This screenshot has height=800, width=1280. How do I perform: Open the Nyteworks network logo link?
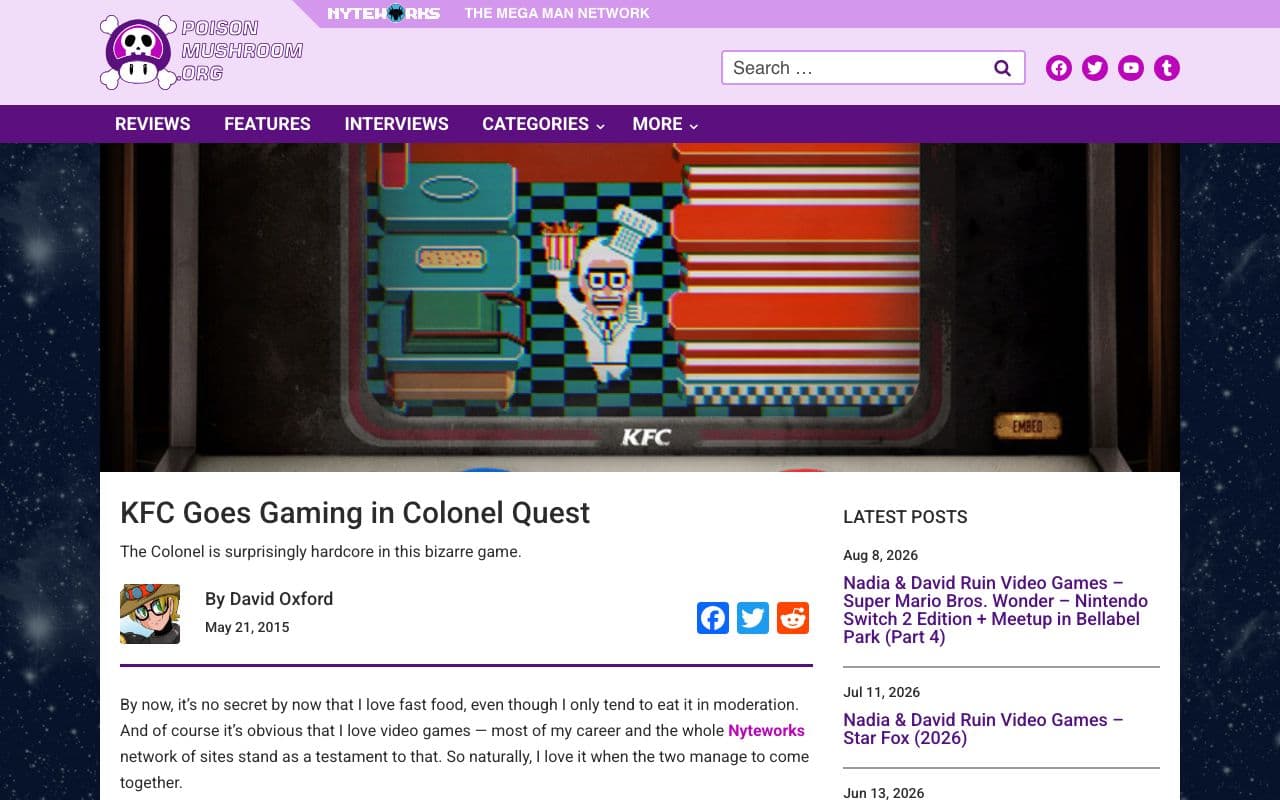click(x=384, y=13)
